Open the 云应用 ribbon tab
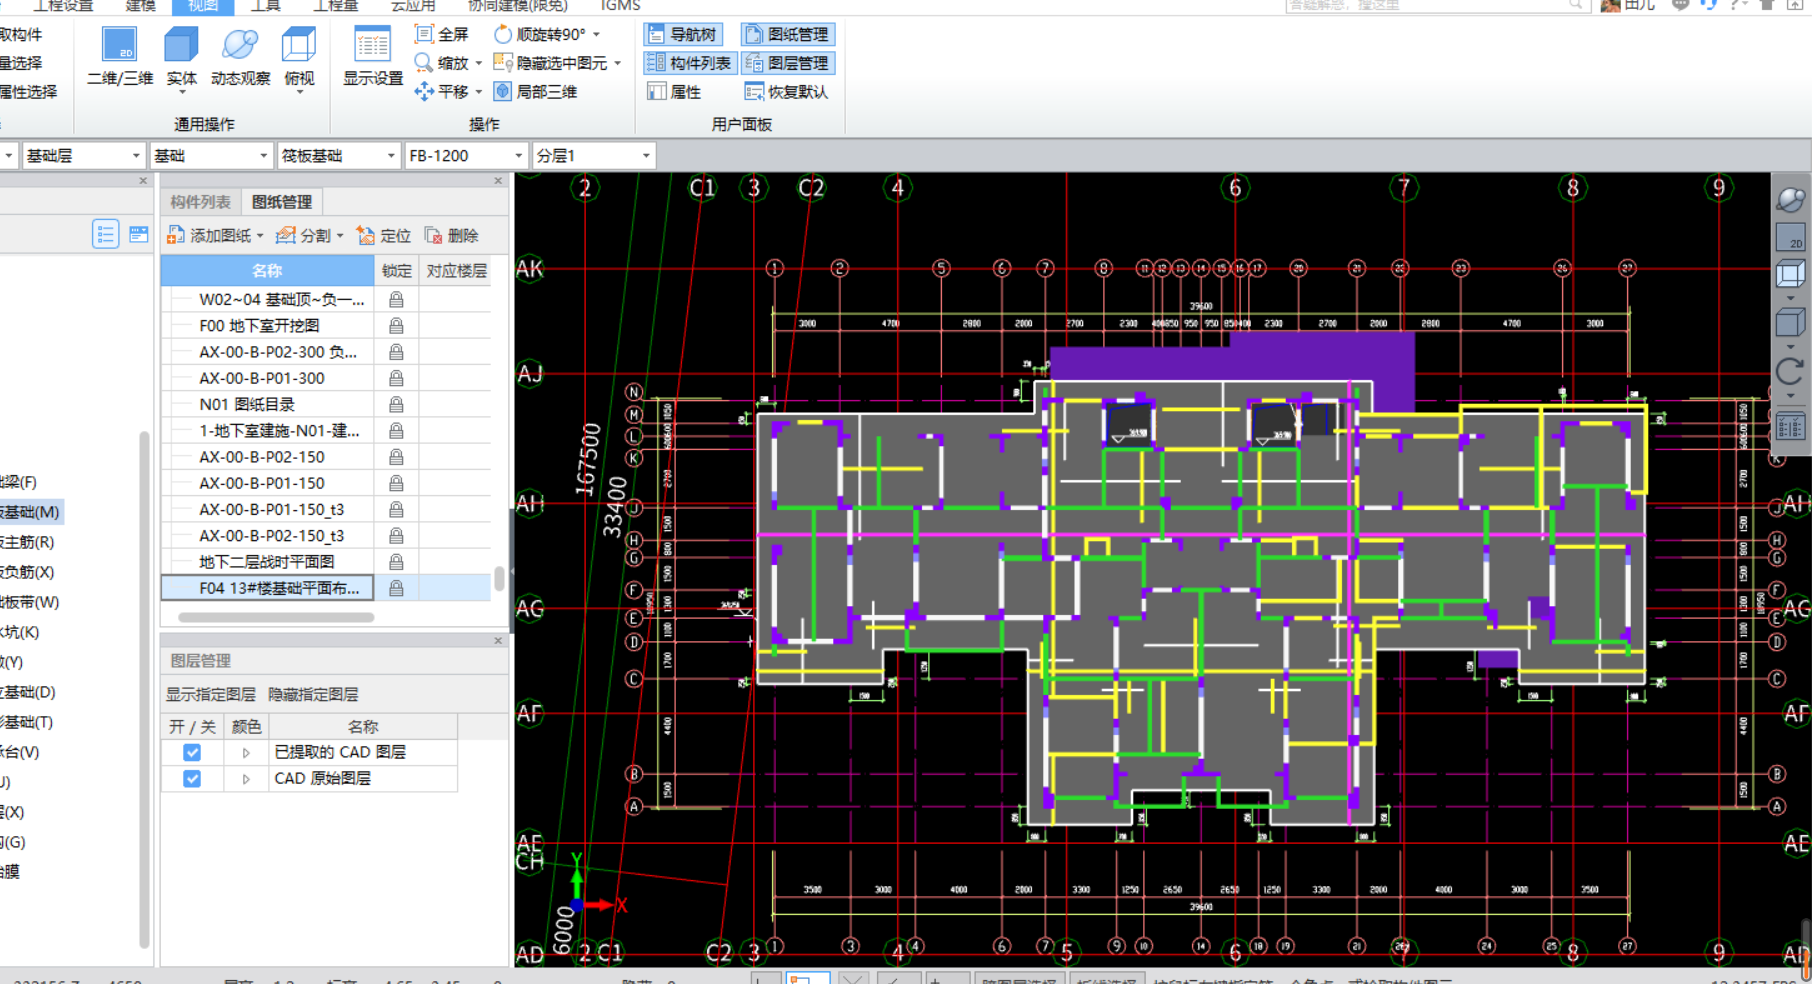This screenshot has height=984, width=1812. (x=412, y=6)
